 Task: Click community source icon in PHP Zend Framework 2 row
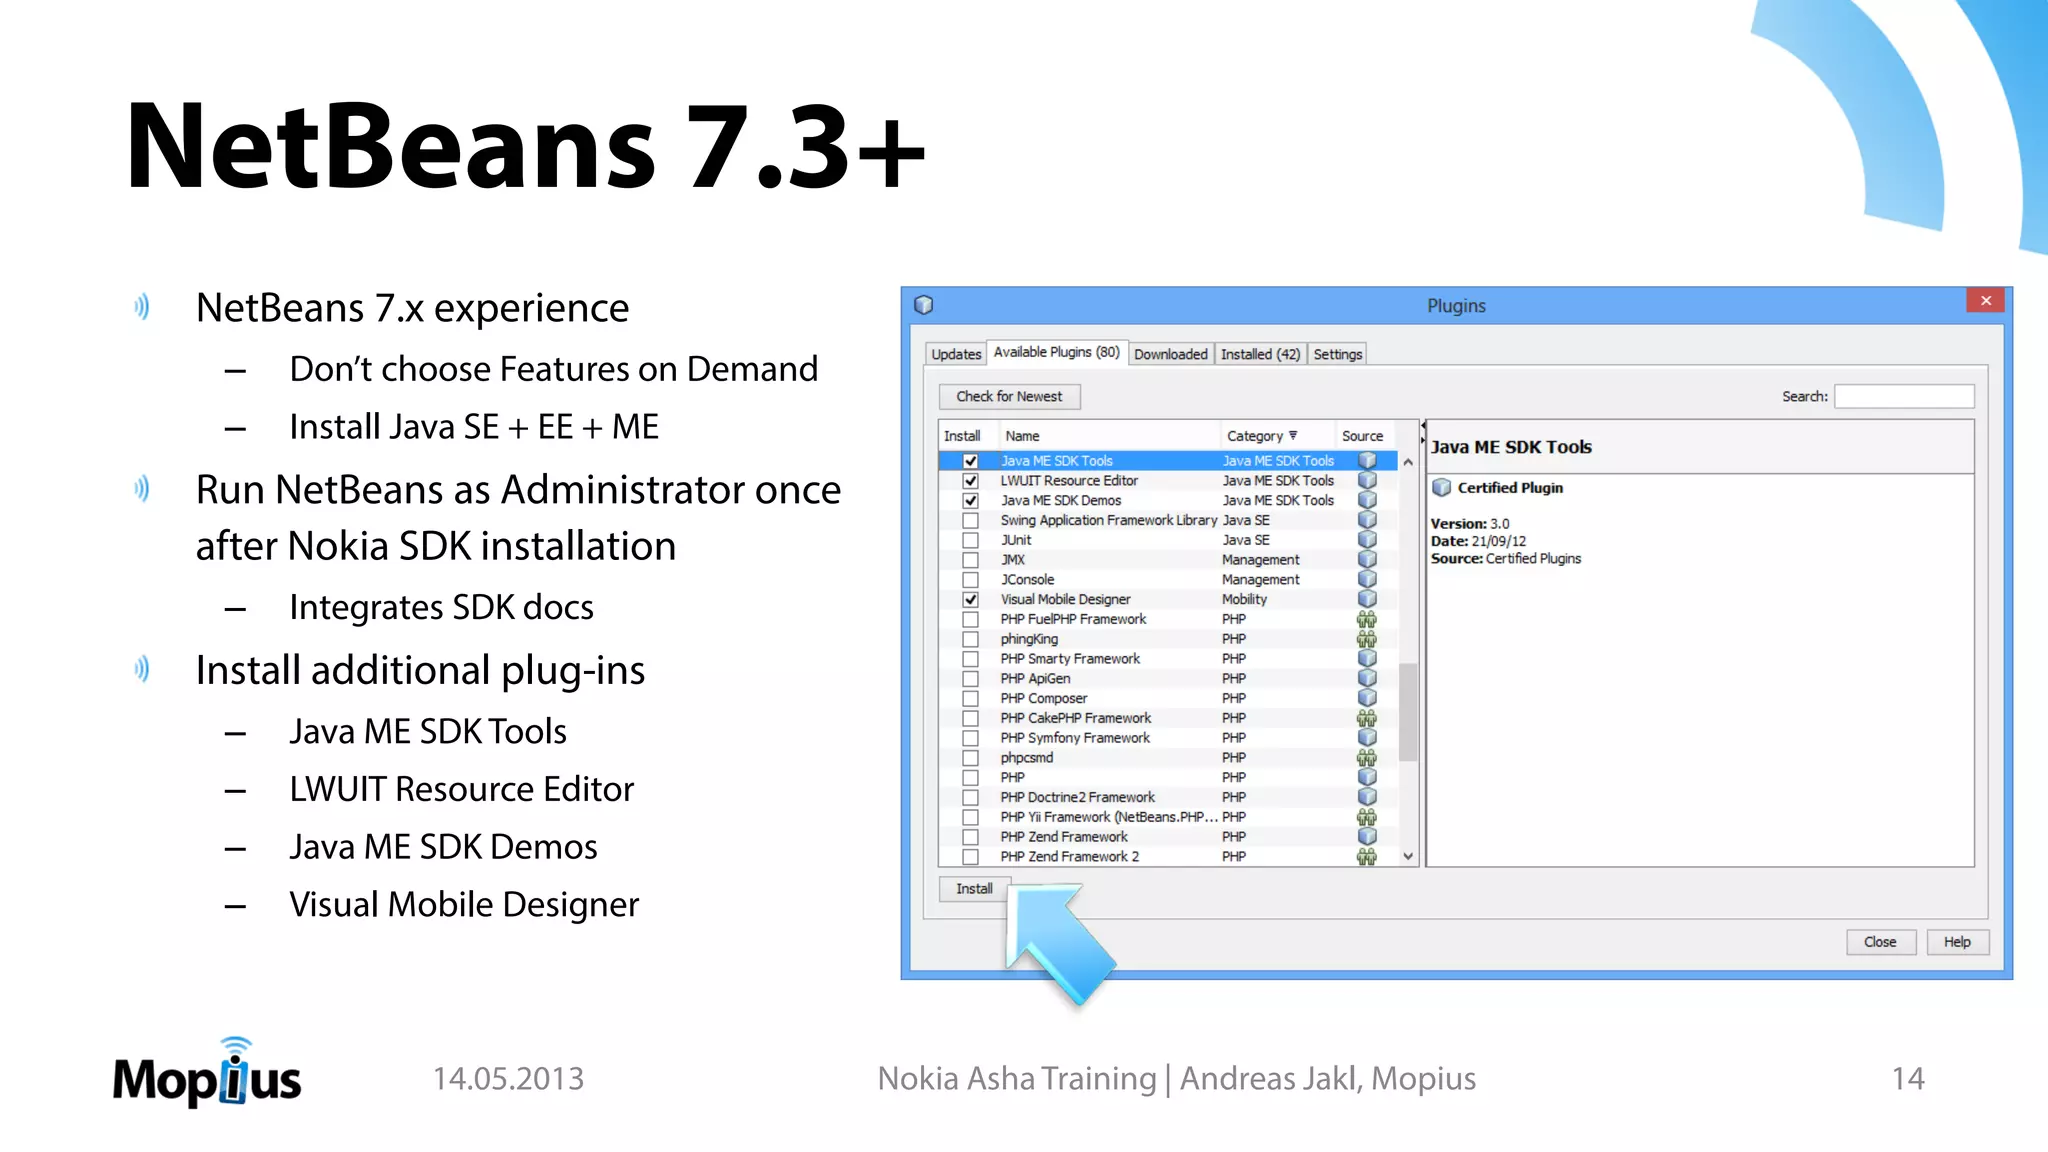[x=1367, y=857]
